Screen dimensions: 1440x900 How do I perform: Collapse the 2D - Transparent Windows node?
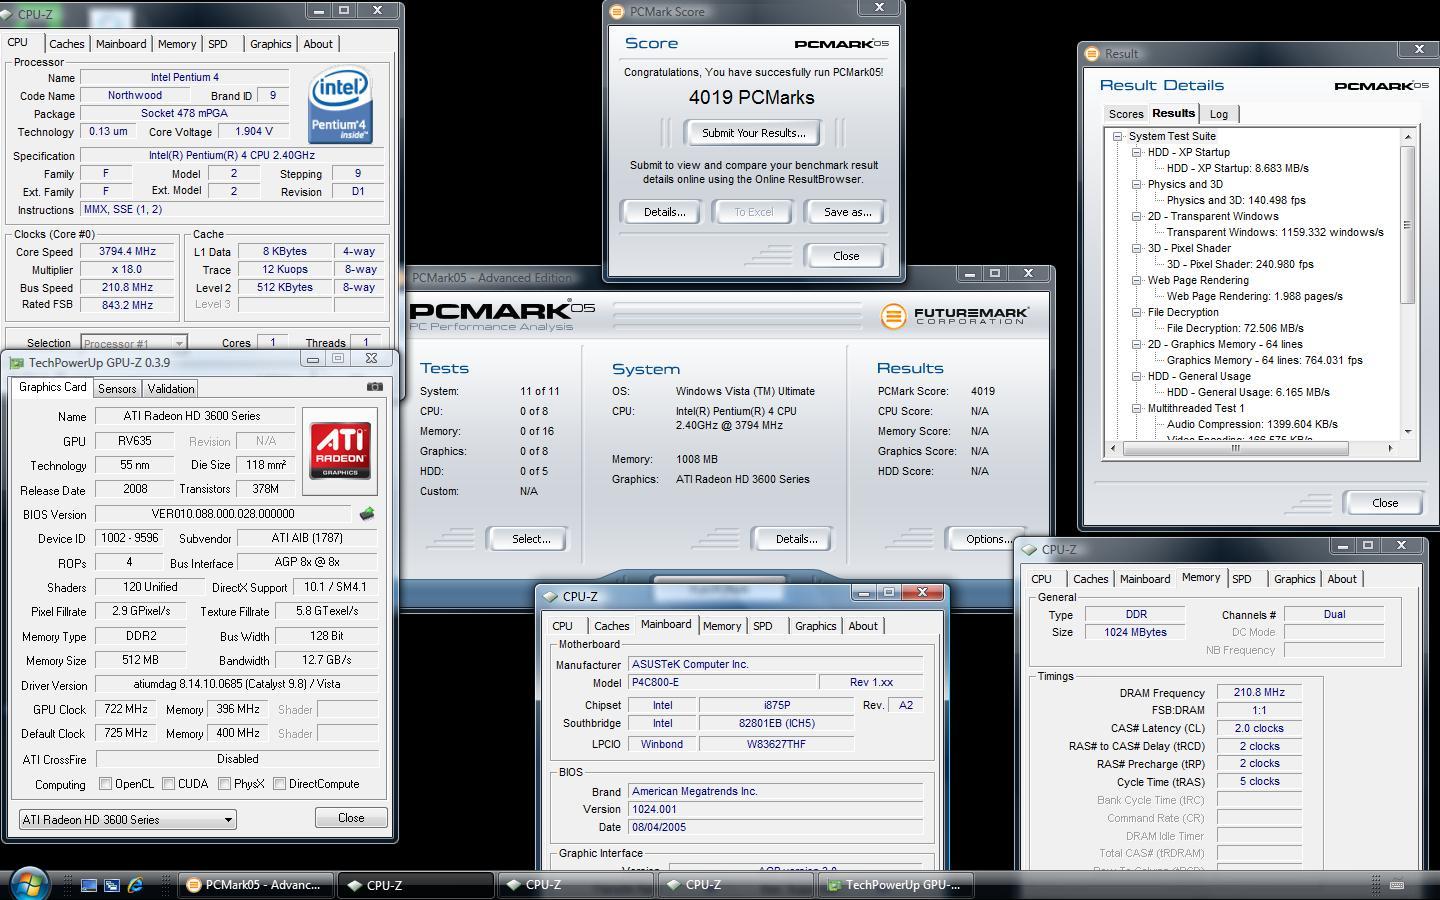click(1137, 216)
